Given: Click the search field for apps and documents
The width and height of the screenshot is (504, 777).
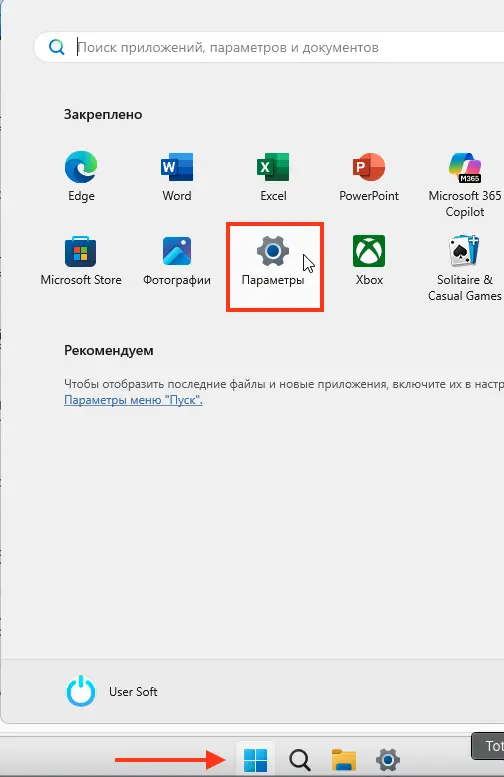Looking at the screenshot, I should coord(269,48).
